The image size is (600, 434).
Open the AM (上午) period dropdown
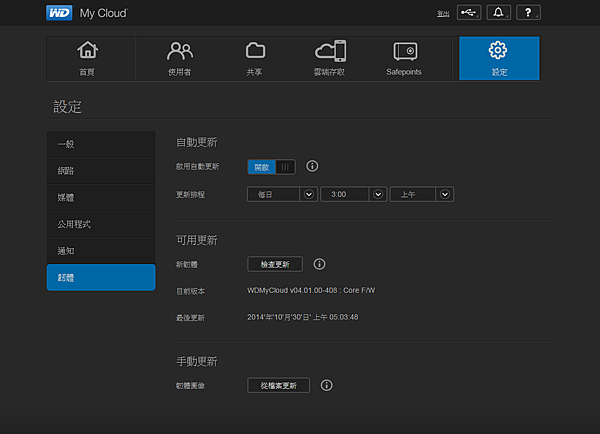tap(422, 194)
